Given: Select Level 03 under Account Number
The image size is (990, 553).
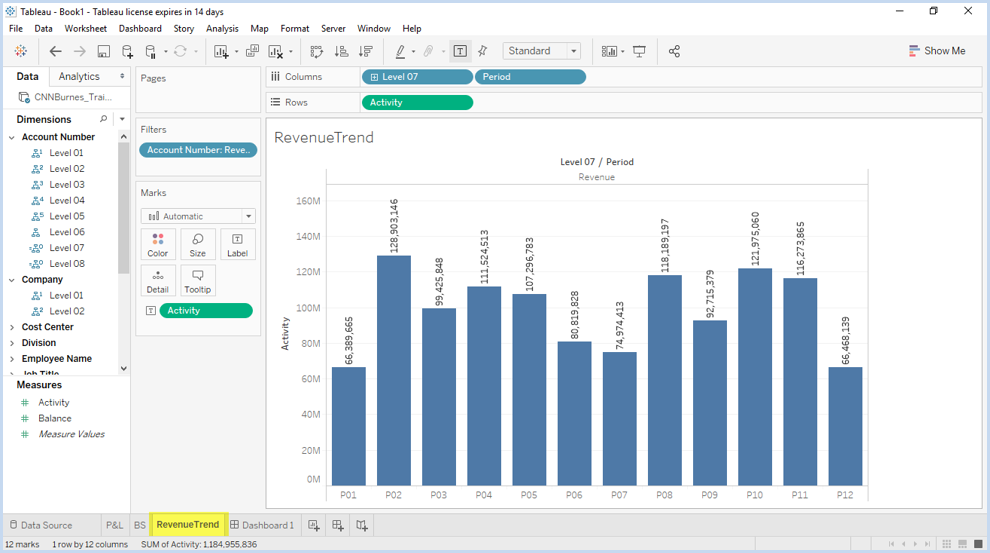Looking at the screenshot, I should [x=66, y=184].
